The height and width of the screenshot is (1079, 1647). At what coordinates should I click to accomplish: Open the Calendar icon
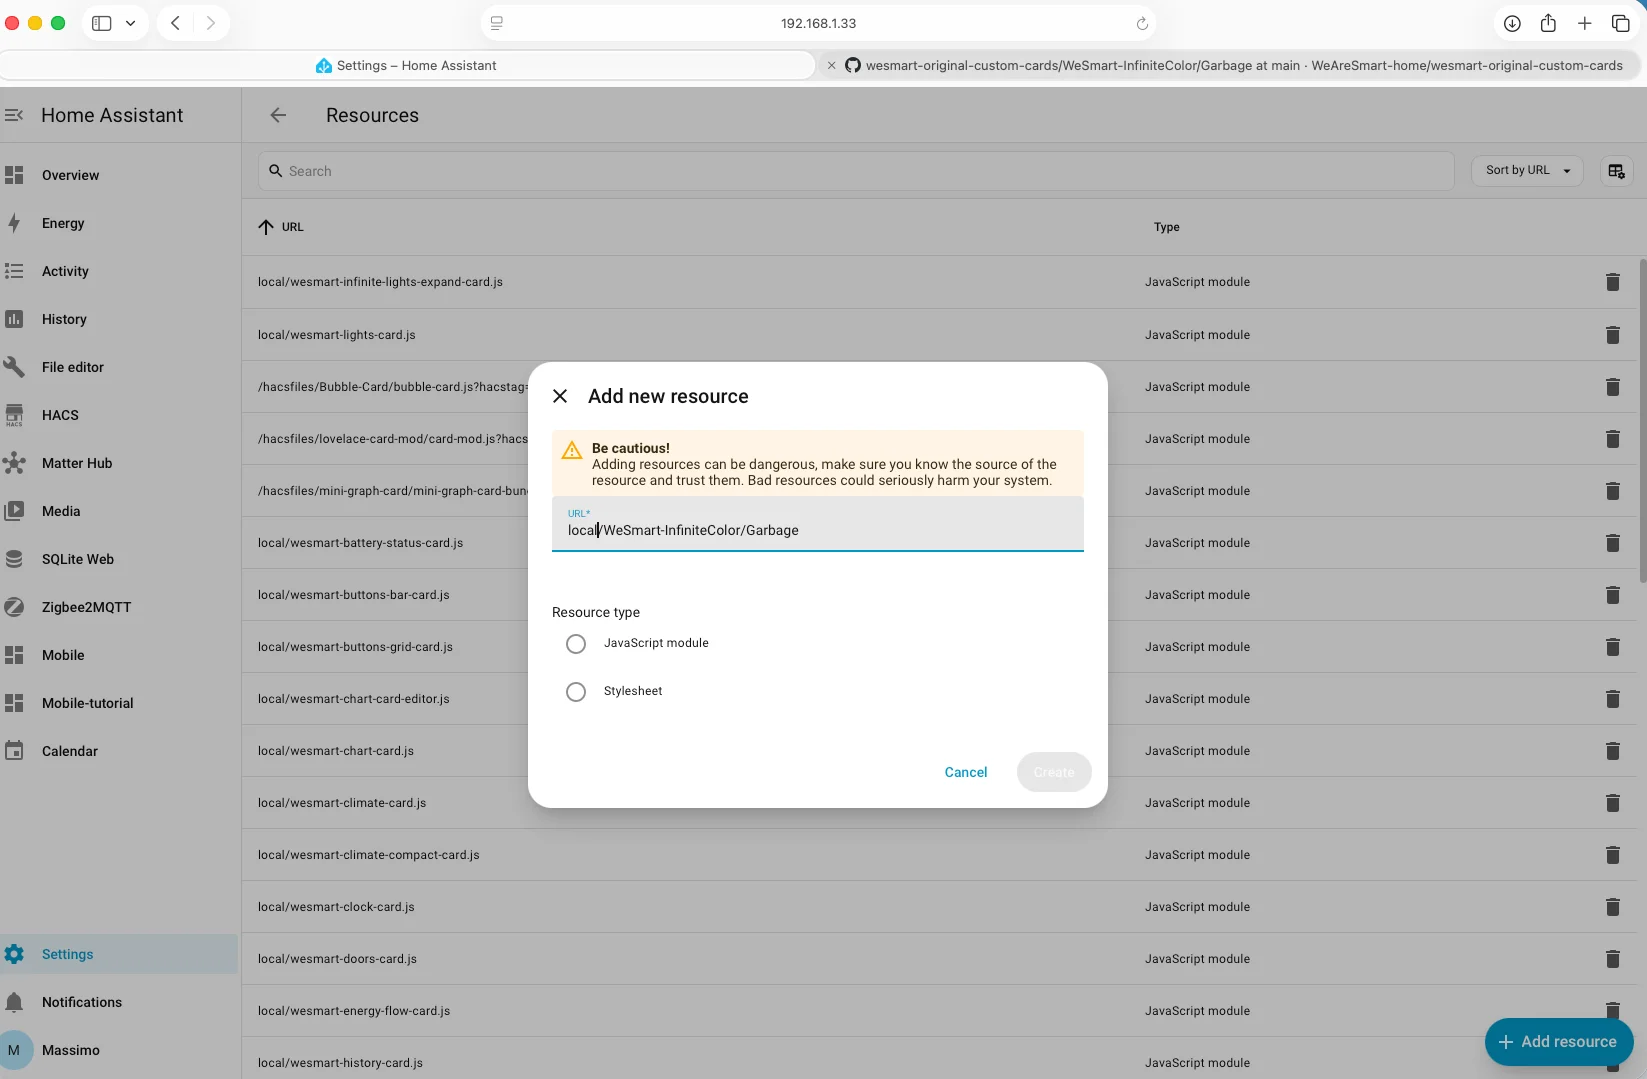[x=14, y=751]
